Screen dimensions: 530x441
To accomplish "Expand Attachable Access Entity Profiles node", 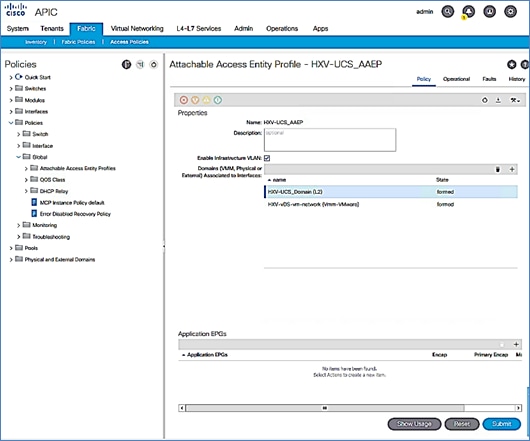I will coord(26,169).
